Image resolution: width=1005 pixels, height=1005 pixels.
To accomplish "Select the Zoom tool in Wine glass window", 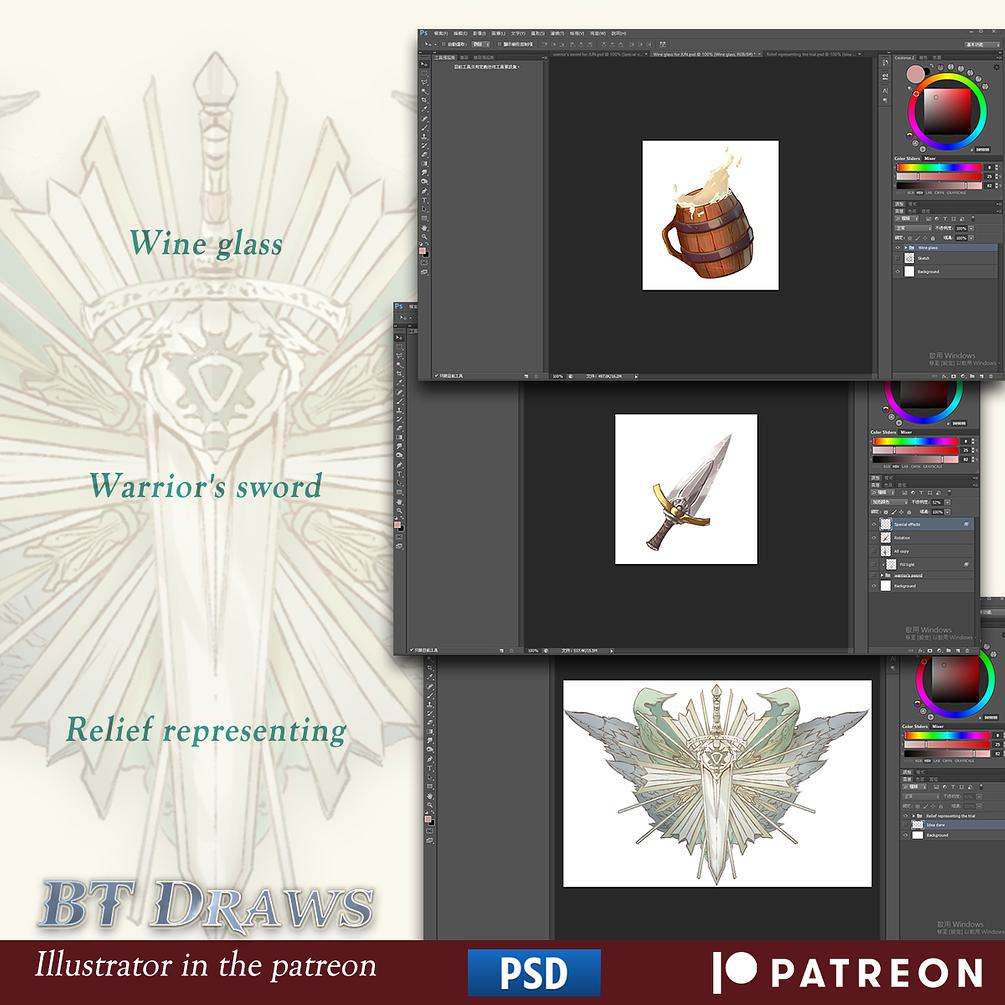I will (424, 237).
